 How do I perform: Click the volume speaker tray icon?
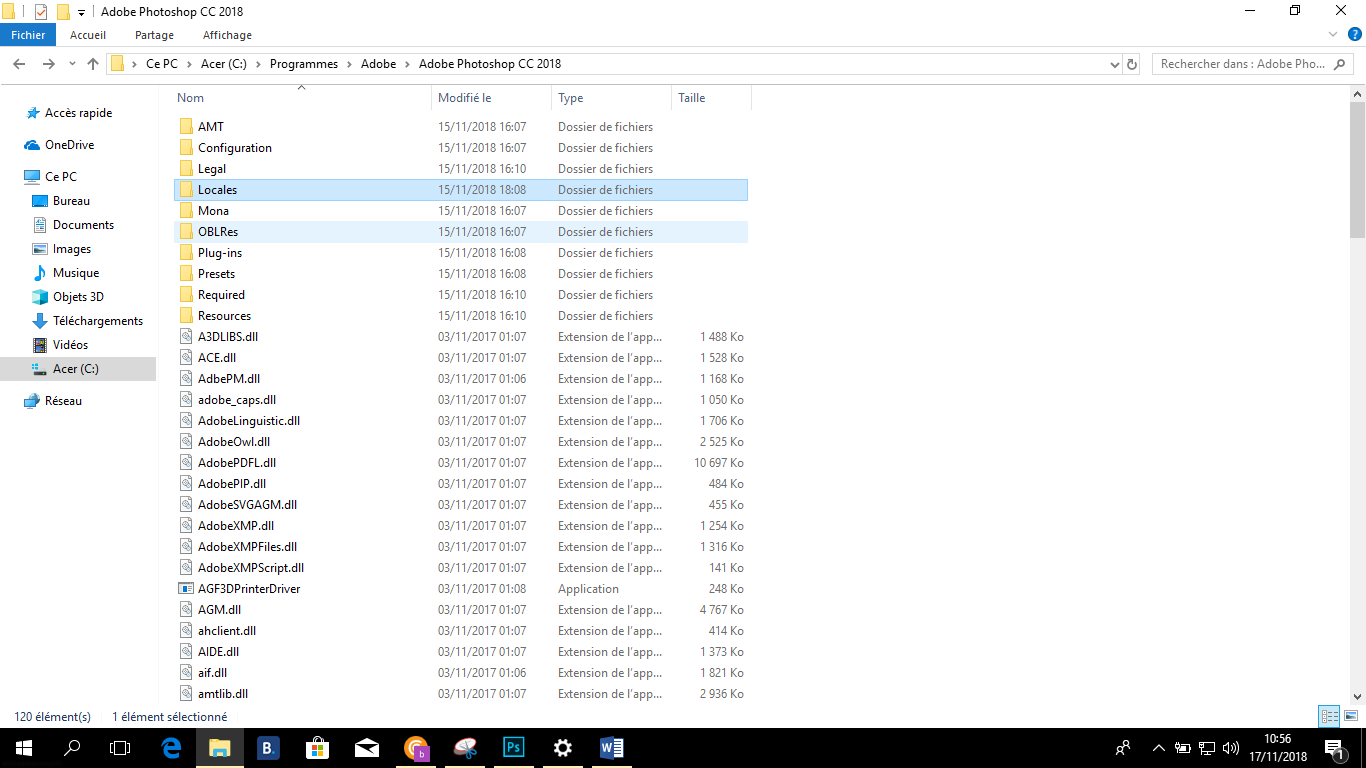pyautogui.click(x=1230, y=748)
